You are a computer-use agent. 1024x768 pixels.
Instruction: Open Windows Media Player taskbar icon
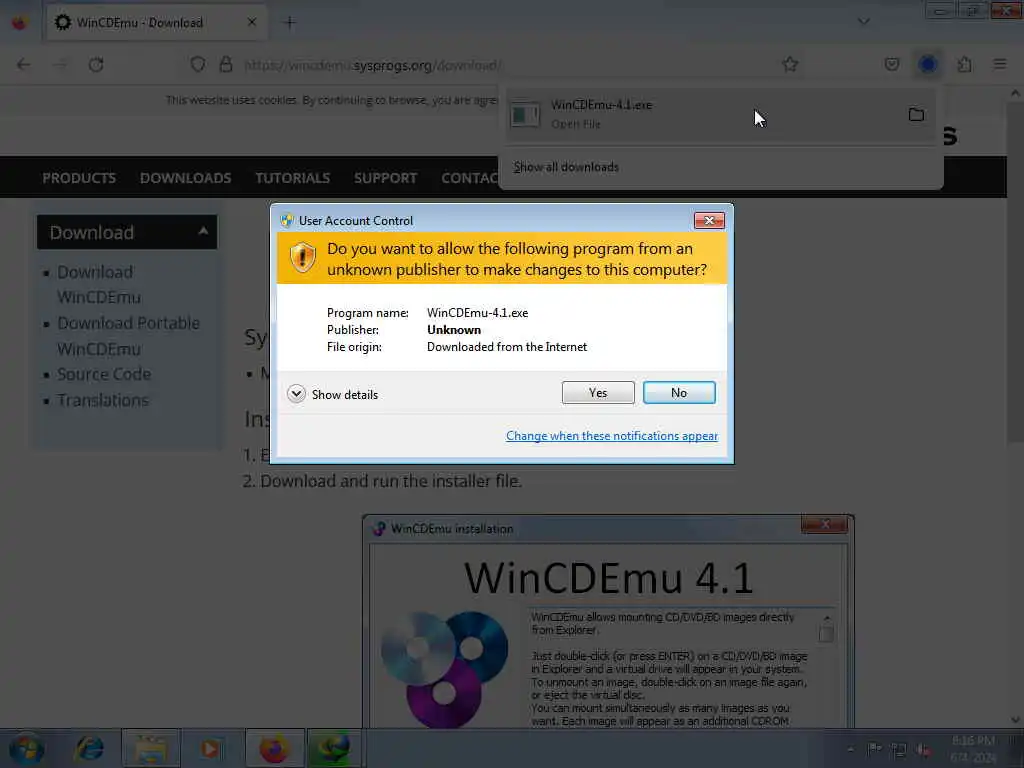click(210, 748)
